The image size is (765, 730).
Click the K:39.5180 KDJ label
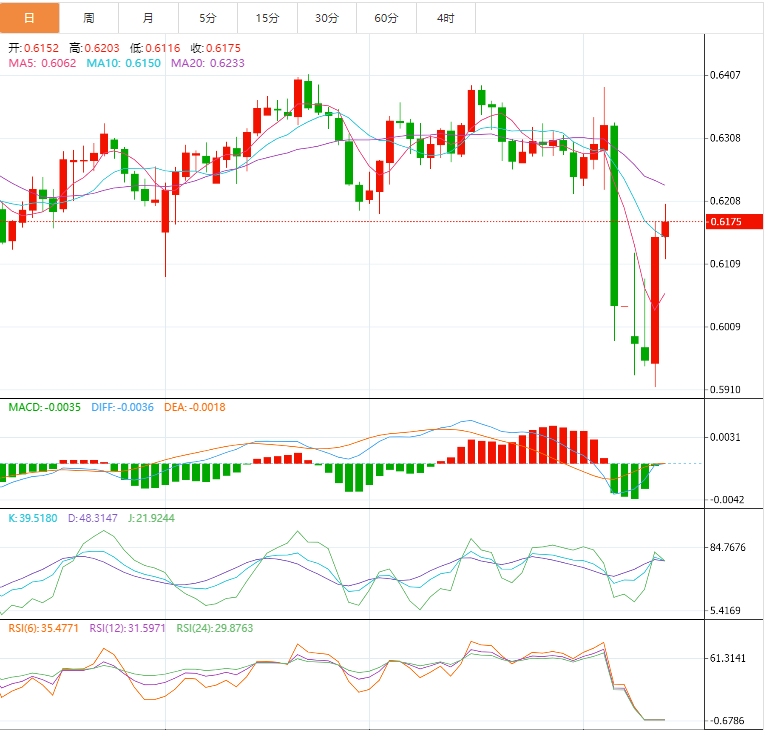pos(33,518)
